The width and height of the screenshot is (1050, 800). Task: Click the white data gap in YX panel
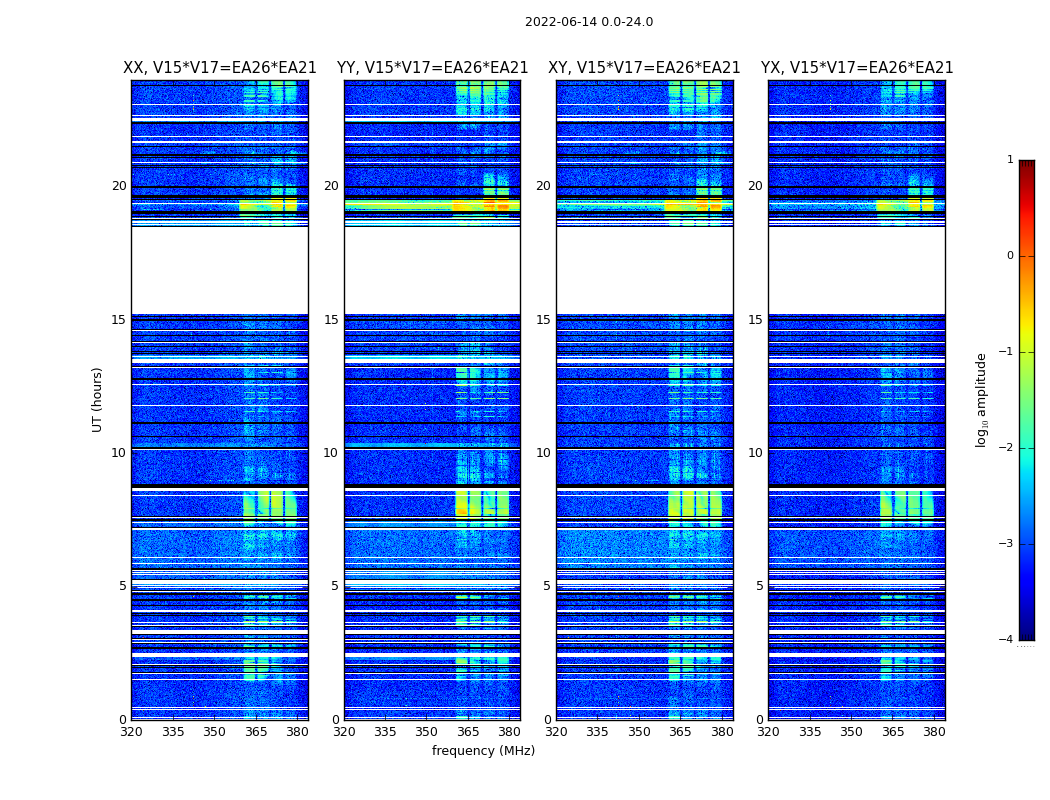click(856, 270)
